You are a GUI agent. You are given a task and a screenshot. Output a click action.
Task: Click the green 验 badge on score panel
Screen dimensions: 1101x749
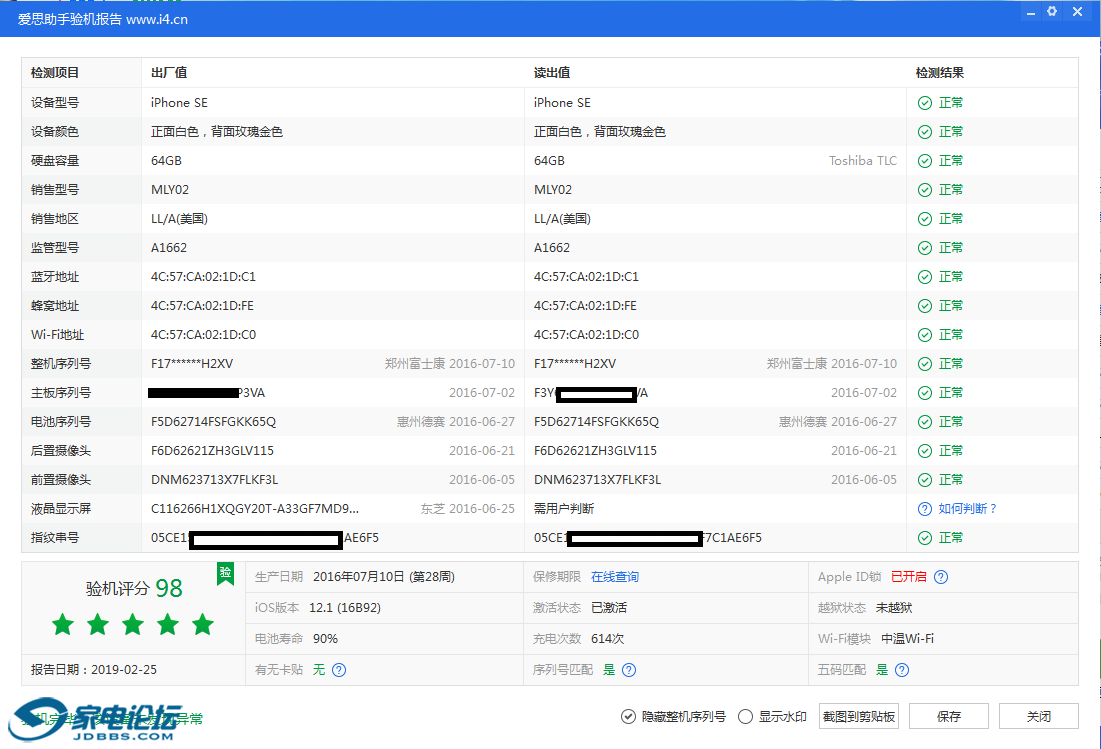click(x=225, y=573)
